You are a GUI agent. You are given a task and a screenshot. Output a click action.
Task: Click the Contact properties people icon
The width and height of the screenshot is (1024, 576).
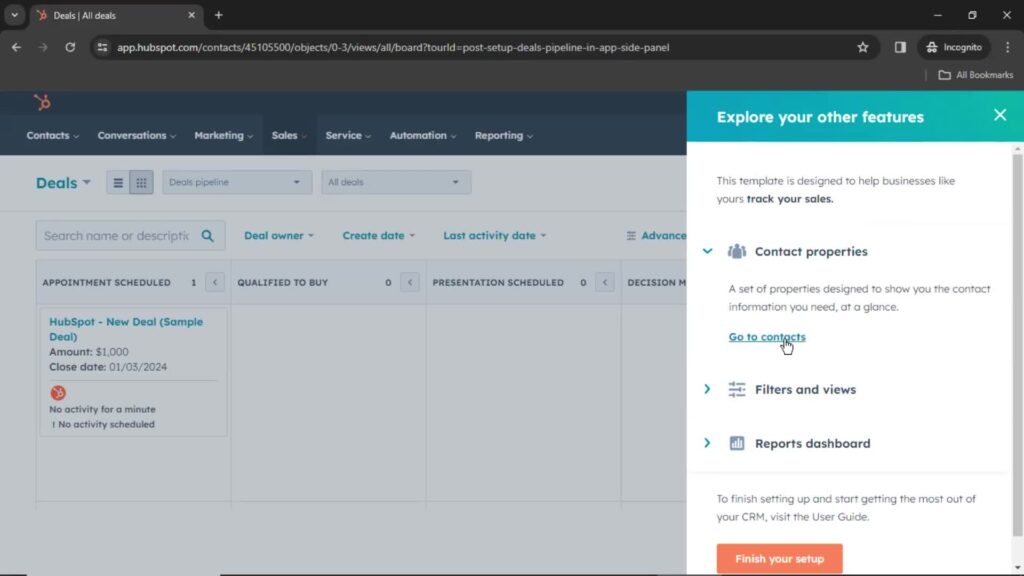pos(737,251)
